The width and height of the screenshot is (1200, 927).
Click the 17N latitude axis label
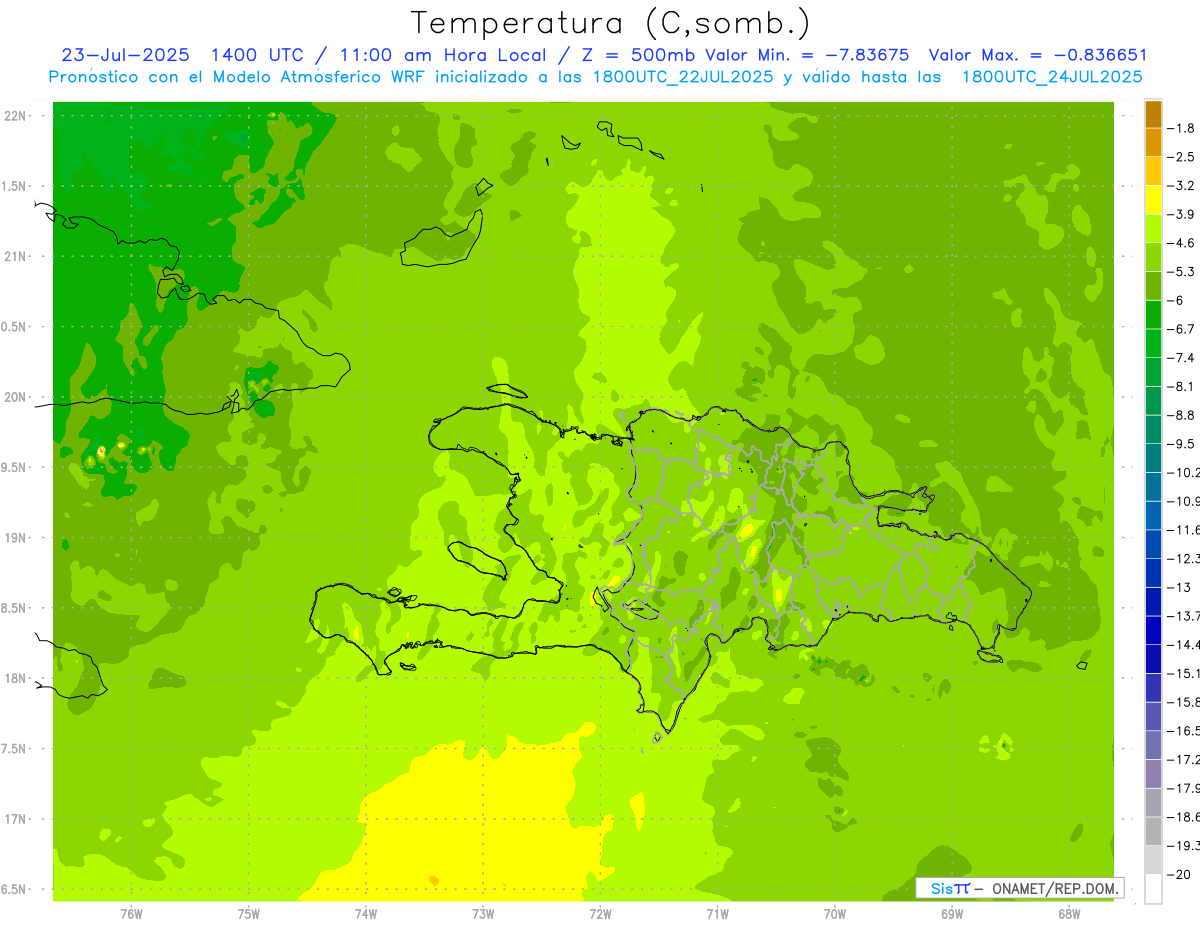pos(14,819)
